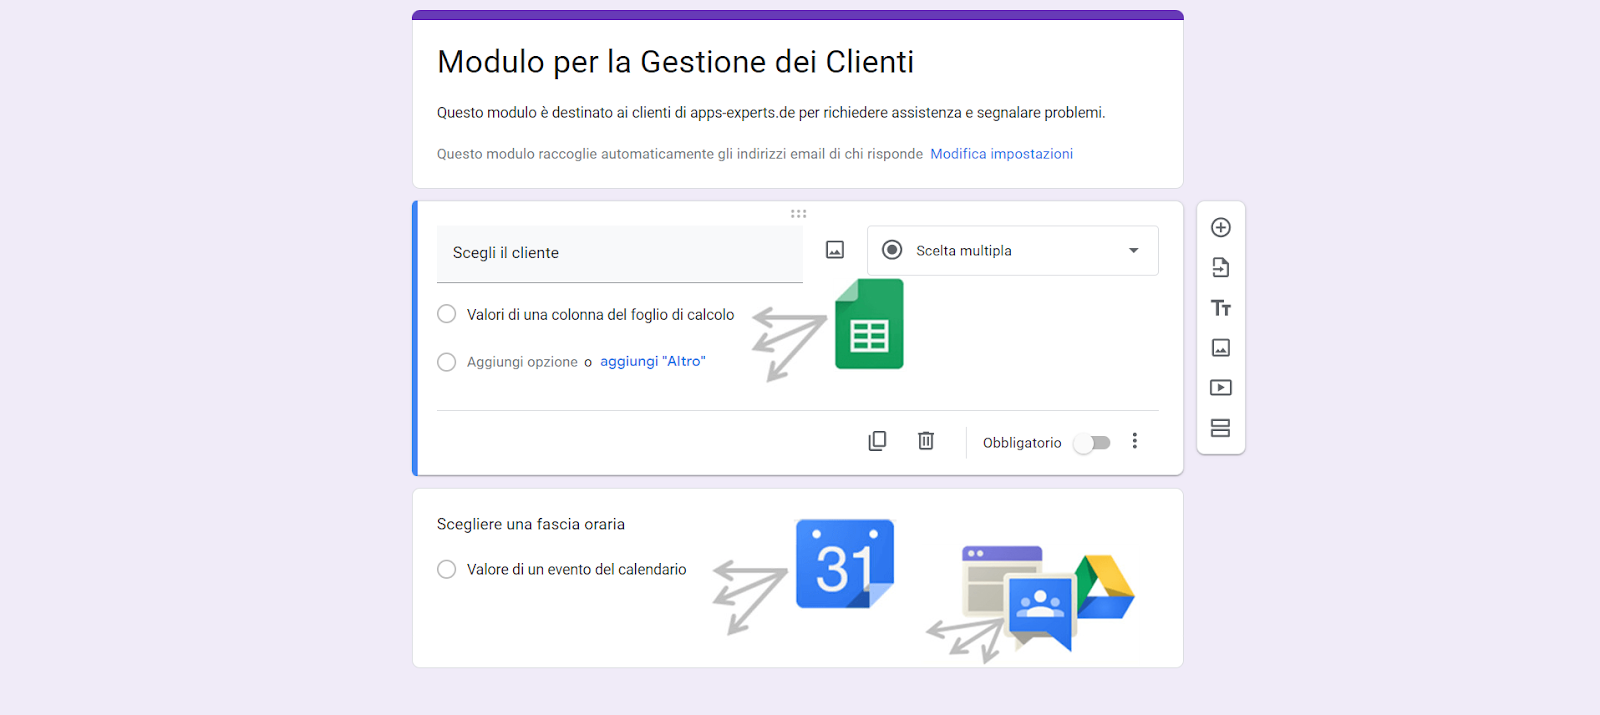Open the 'Scelta multipla' question type dropdown
The image size is (1600, 715).
(x=1012, y=251)
